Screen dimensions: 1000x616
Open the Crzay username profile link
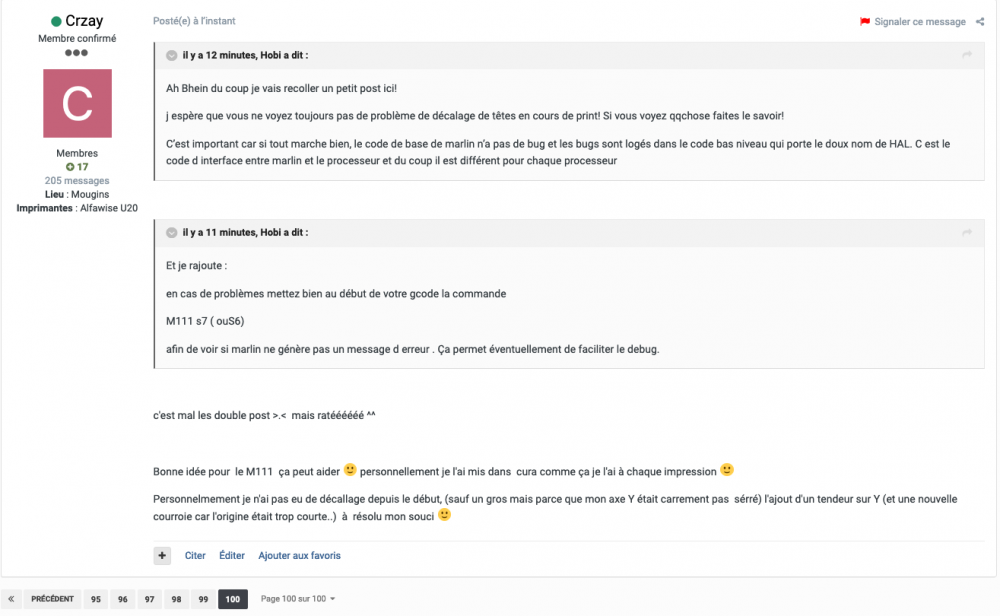coord(84,21)
